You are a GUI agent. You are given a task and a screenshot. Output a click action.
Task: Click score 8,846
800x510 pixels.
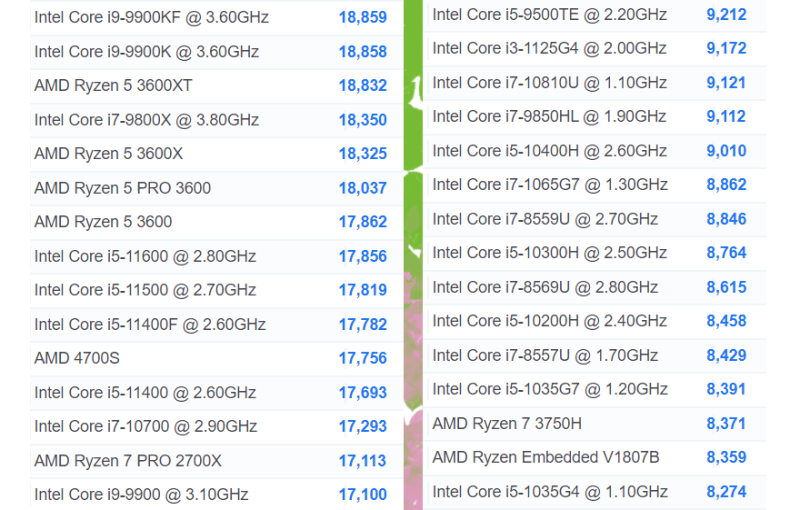pos(727,219)
